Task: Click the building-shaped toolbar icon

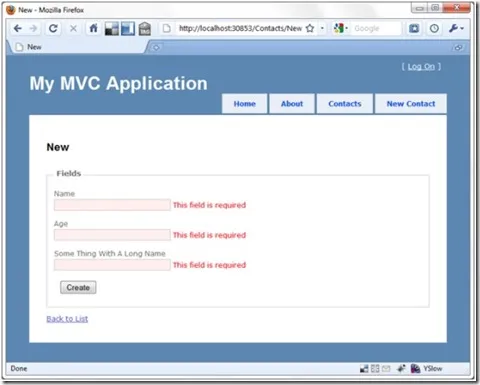Action: (145, 29)
